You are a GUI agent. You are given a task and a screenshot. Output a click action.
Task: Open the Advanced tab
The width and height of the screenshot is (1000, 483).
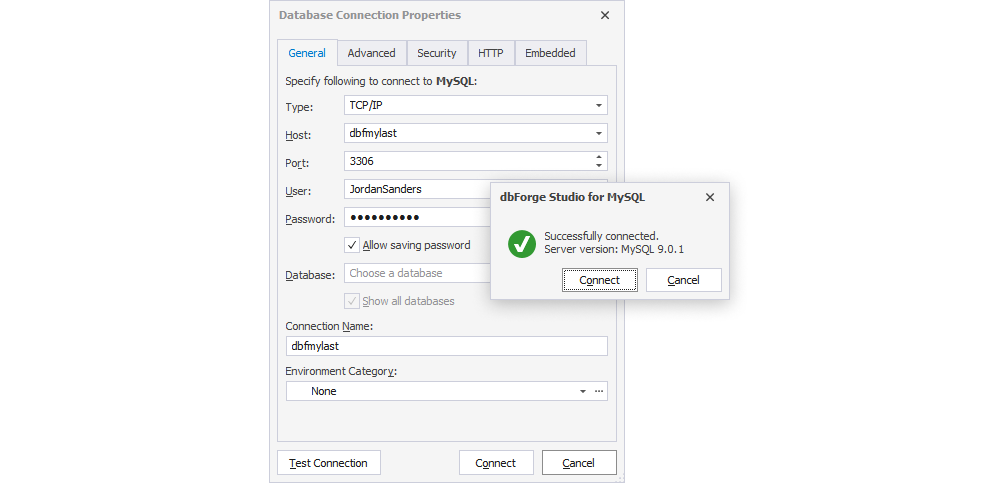[x=372, y=53]
